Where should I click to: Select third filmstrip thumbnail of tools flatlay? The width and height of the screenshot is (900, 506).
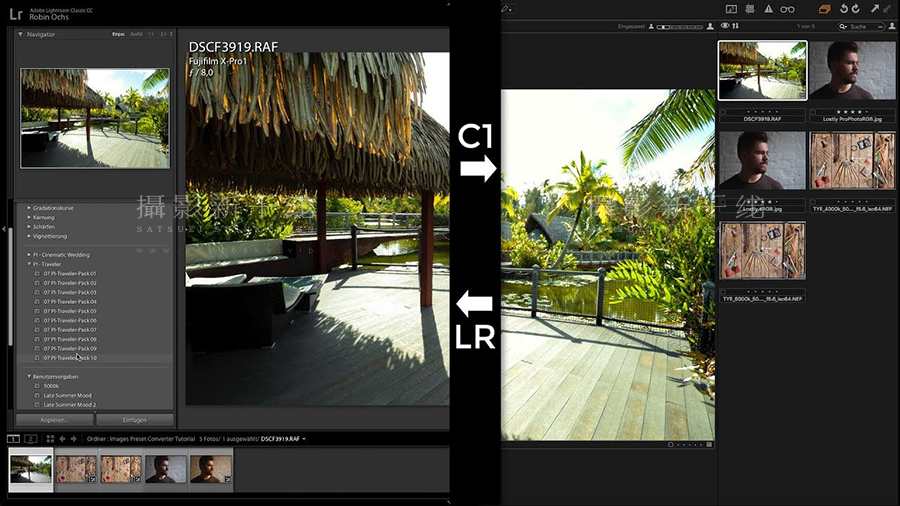point(121,469)
